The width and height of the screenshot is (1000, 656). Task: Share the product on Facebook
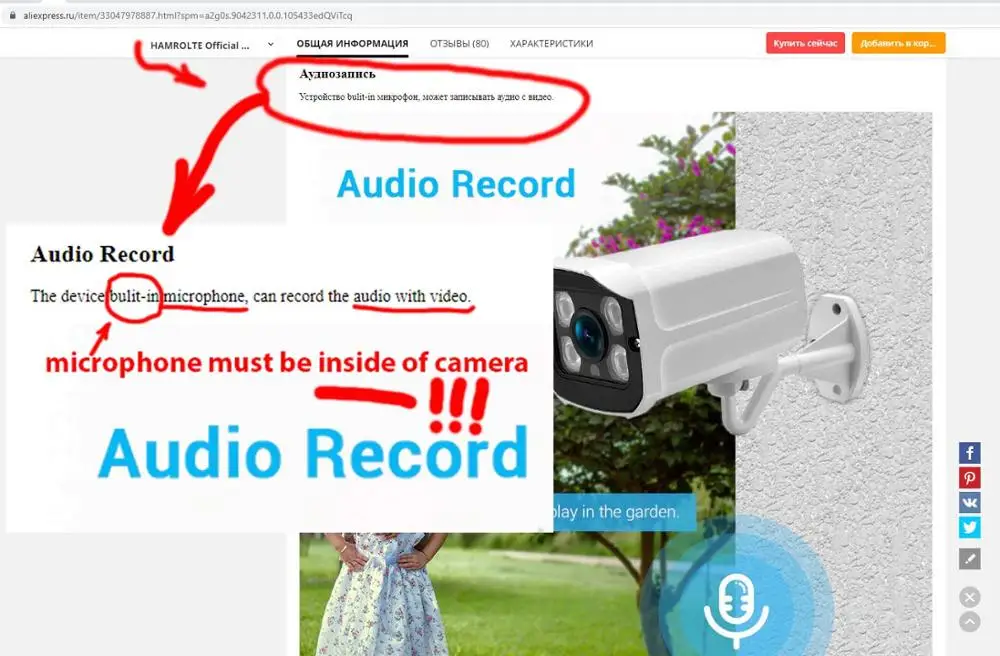coord(969,453)
